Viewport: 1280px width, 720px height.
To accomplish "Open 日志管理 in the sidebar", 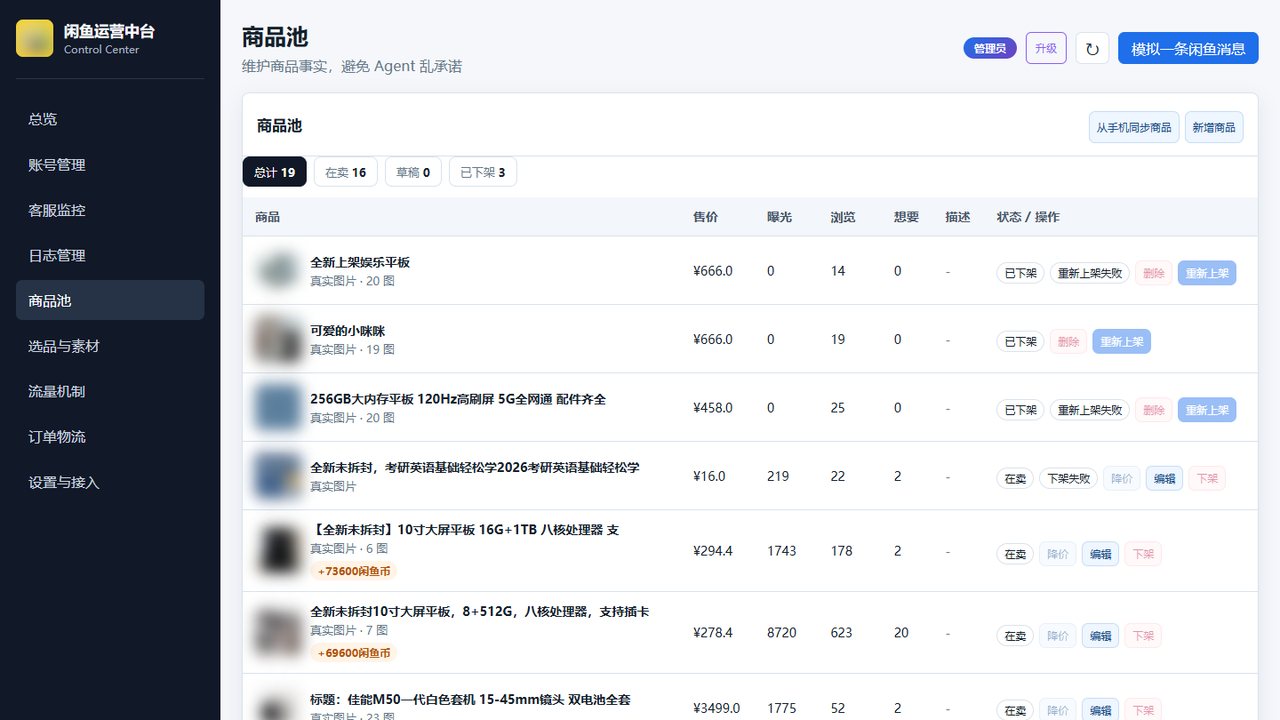I will click(x=110, y=255).
